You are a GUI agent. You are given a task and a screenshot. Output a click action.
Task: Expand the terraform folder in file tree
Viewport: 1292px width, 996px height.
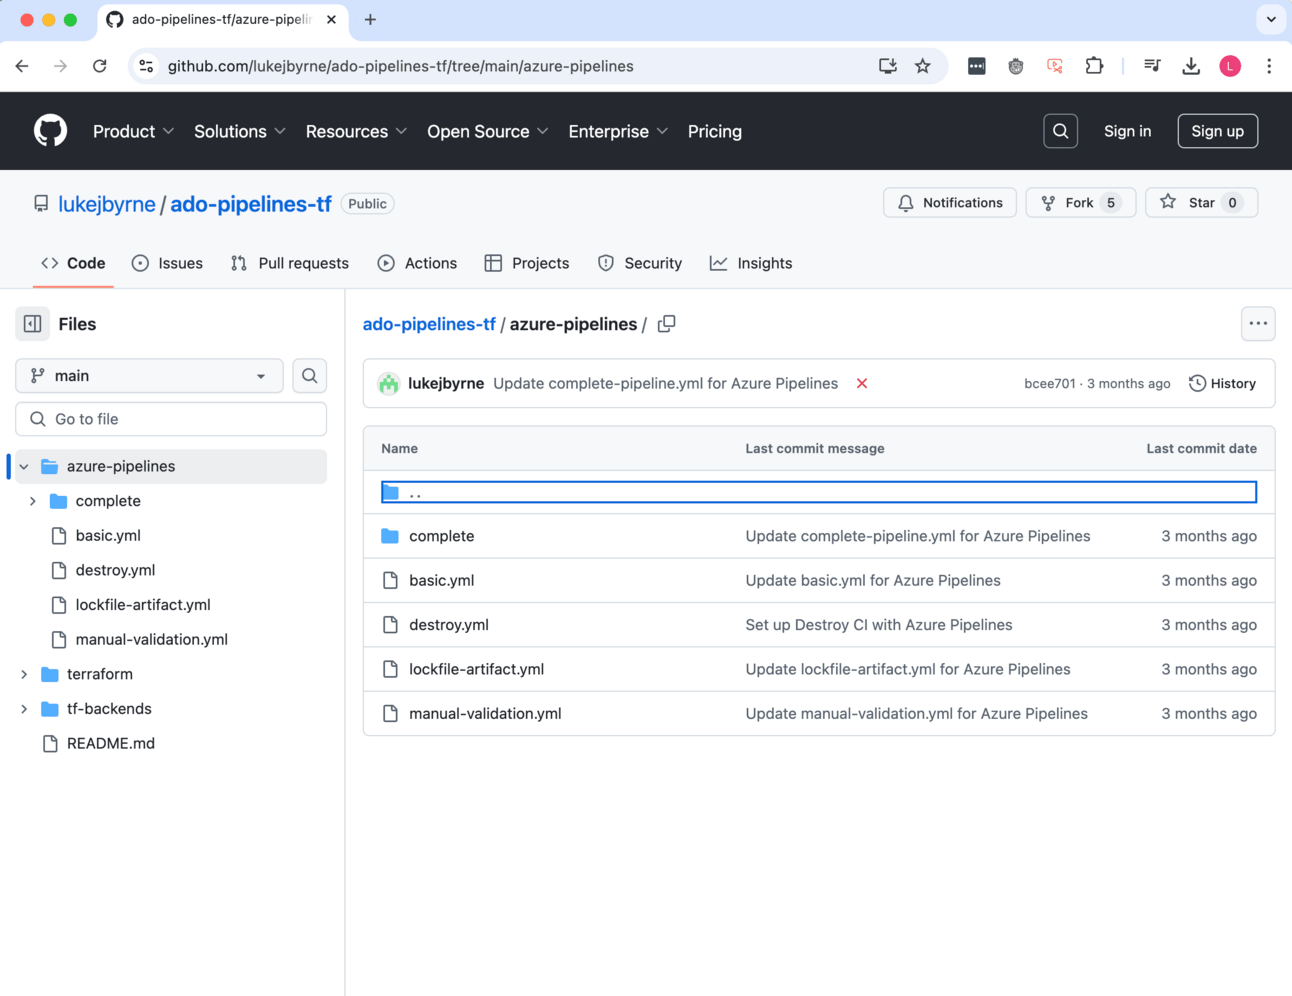[25, 674]
